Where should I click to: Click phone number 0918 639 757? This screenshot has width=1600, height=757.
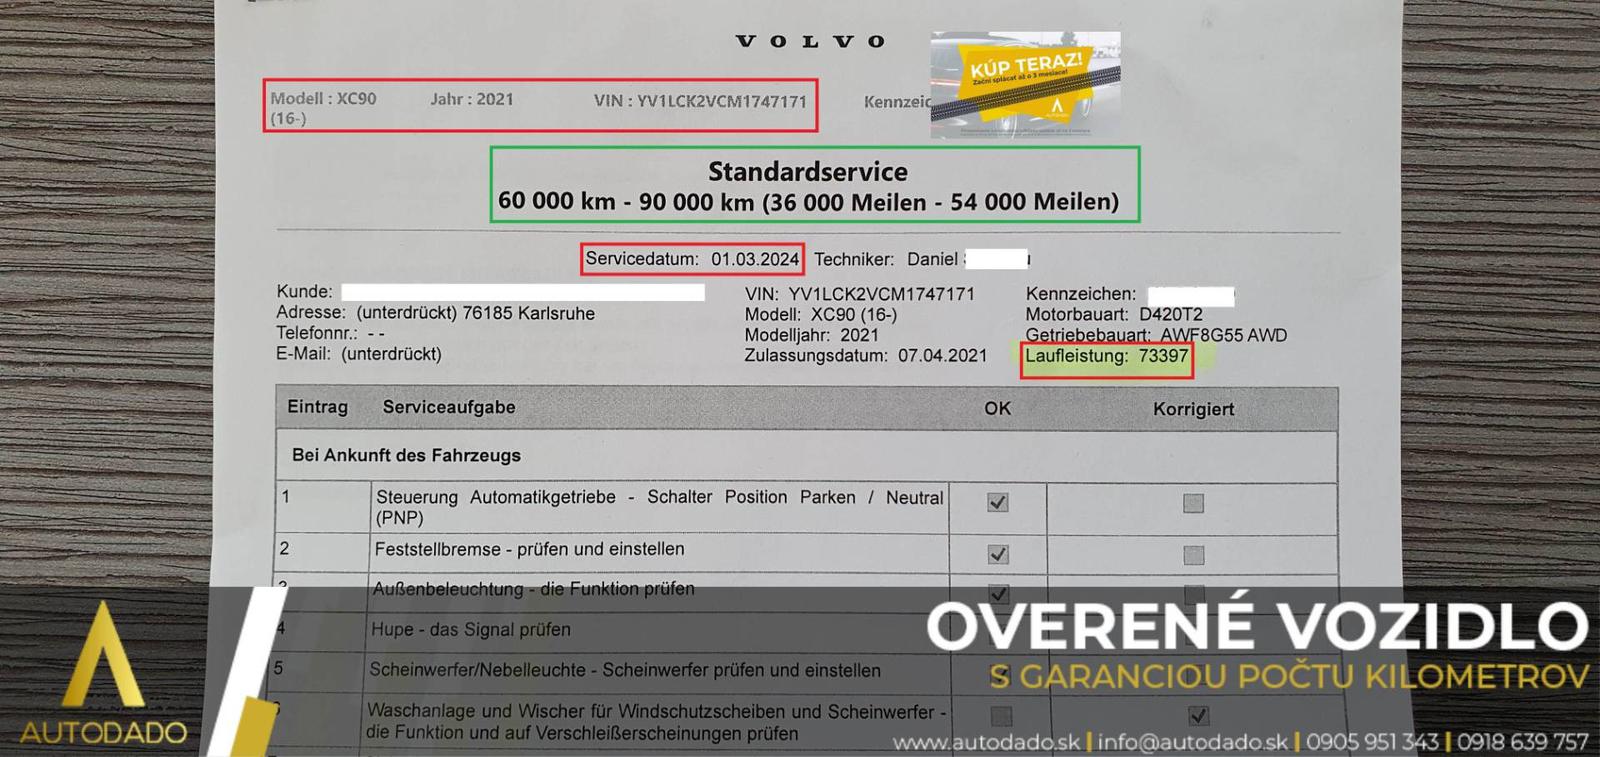point(1522,742)
